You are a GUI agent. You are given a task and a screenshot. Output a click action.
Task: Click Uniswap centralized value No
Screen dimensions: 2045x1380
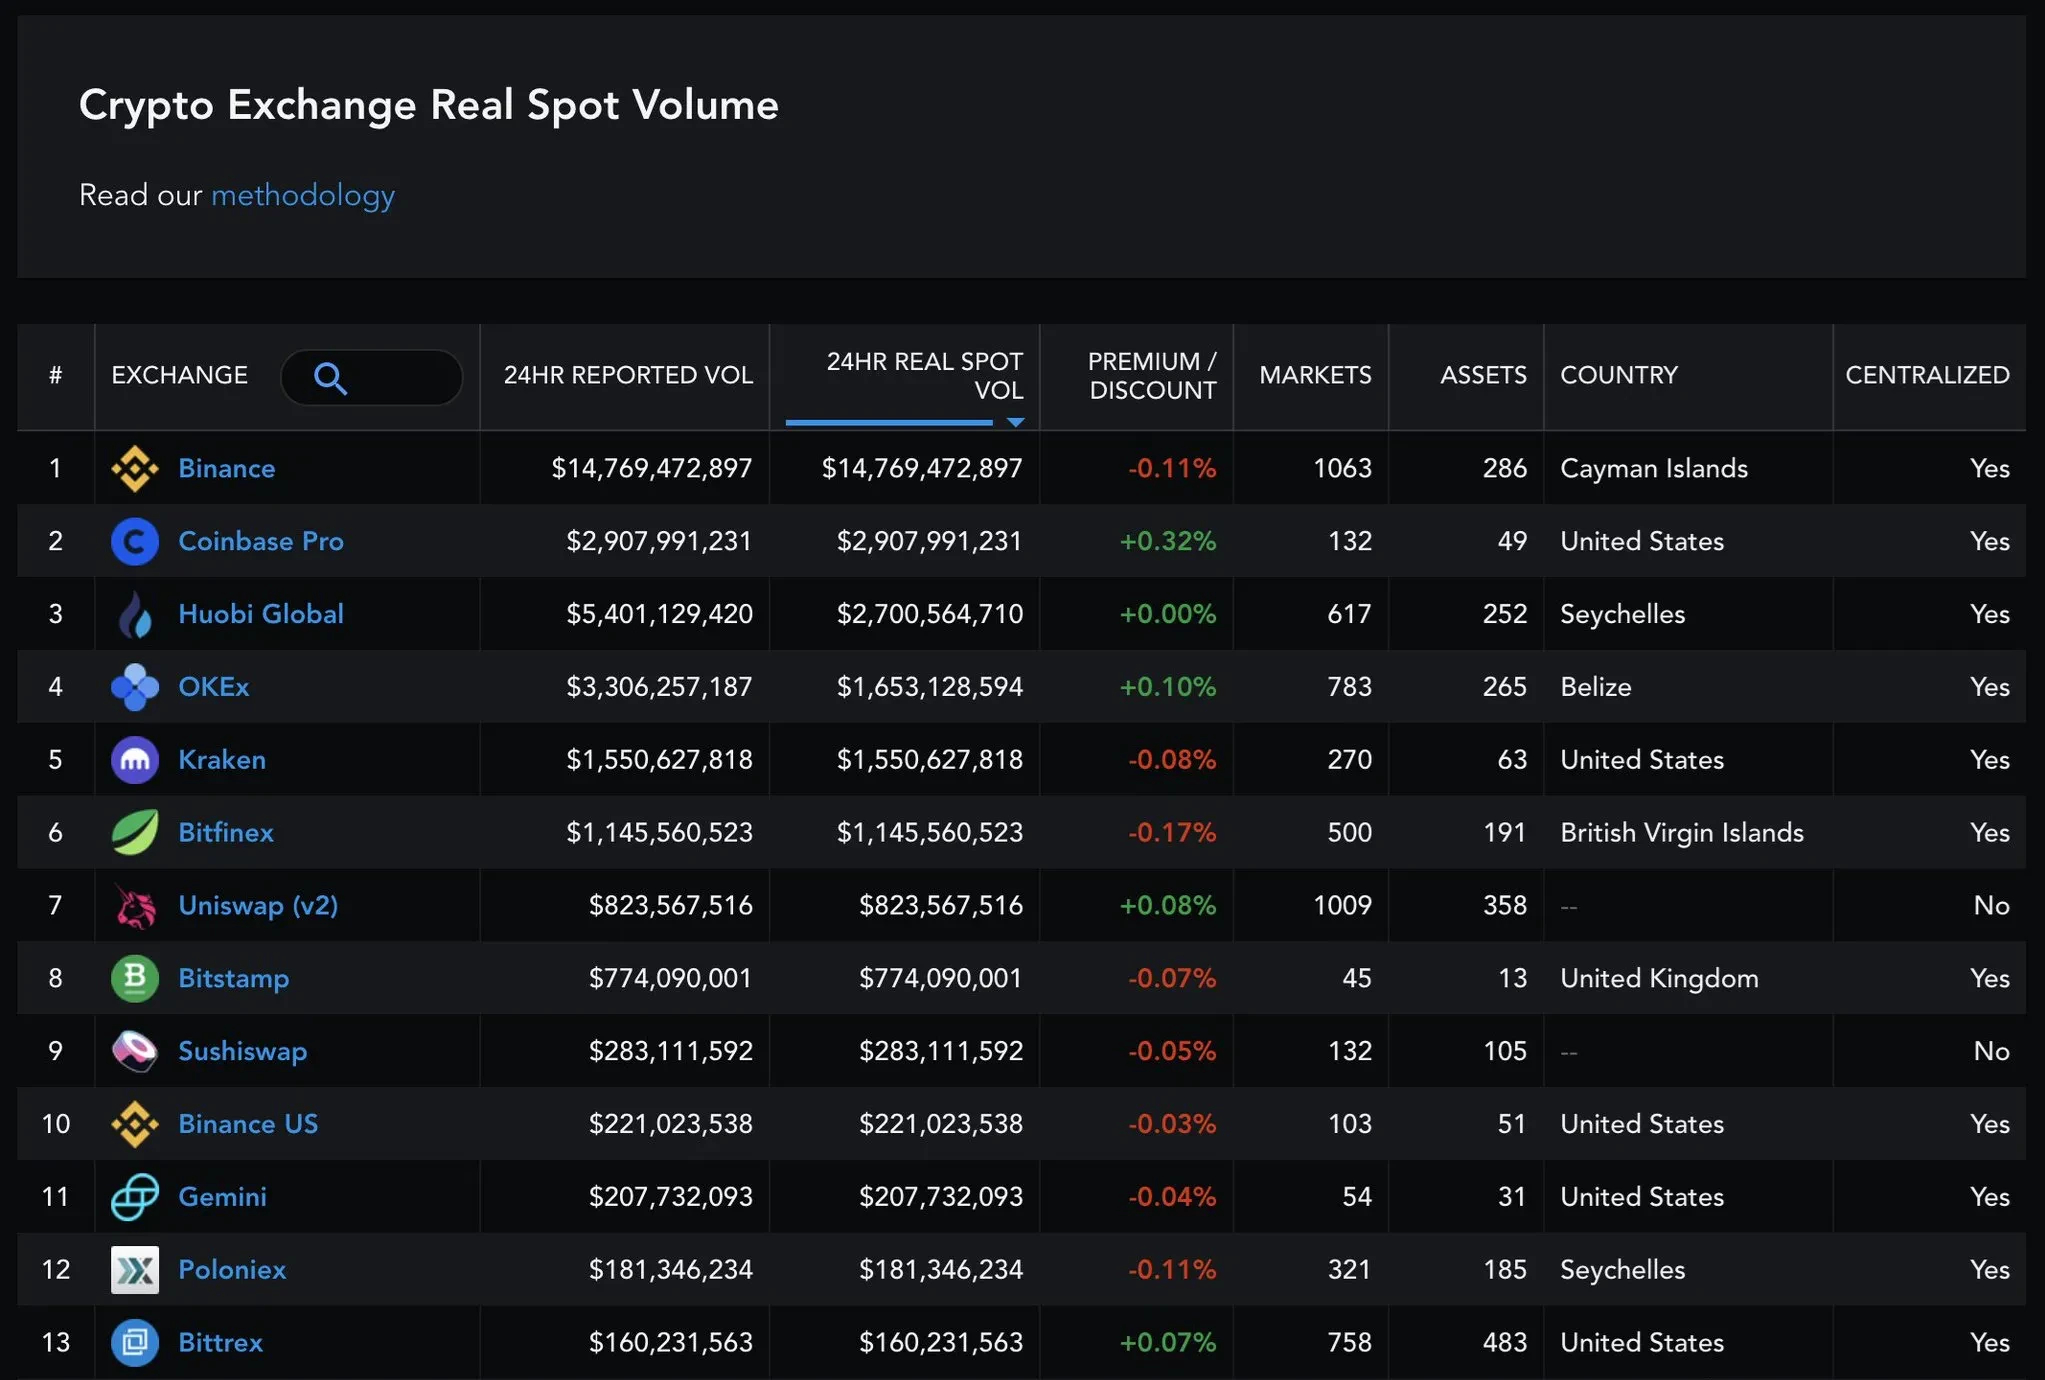1991,905
